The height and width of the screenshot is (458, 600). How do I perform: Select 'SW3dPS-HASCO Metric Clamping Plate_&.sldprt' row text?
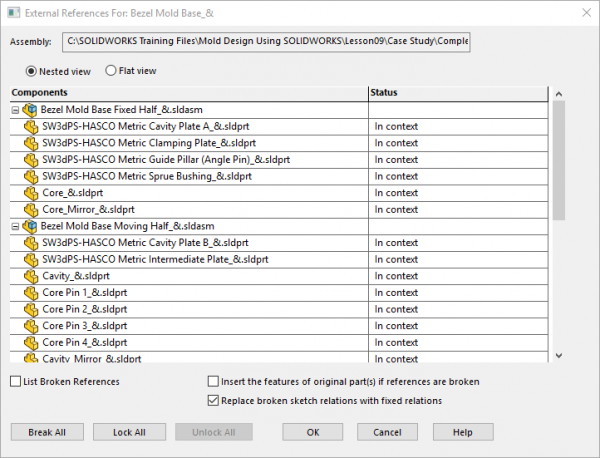pyautogui.click(x=149, y=143)
